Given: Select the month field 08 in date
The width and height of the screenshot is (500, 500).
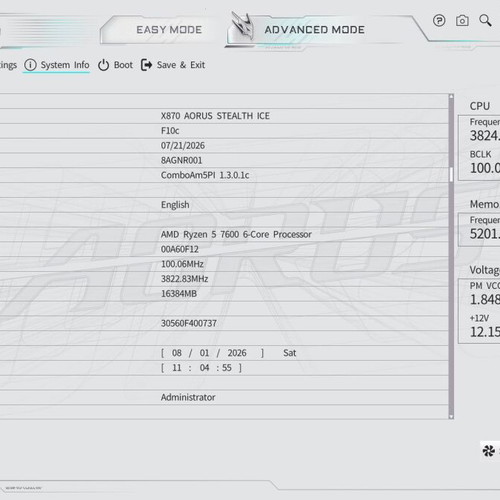Looking at the screenshot, I should (x=177, y=353).
